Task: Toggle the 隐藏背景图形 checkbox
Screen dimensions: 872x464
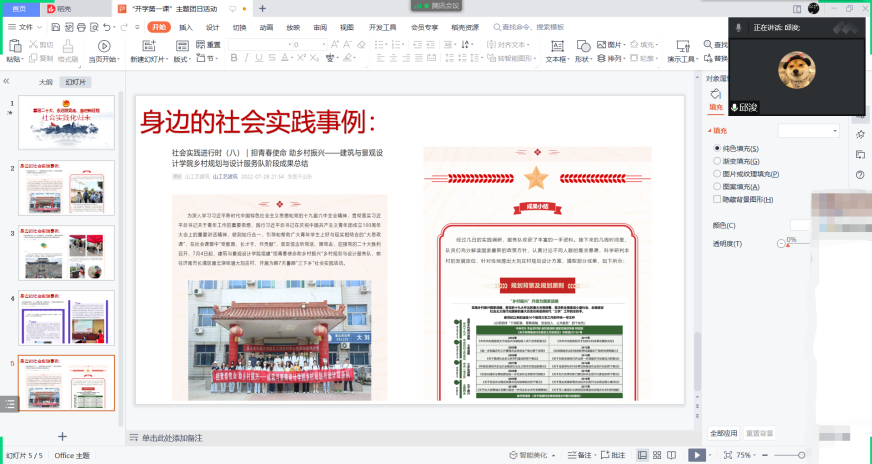Action: point(718,200)
